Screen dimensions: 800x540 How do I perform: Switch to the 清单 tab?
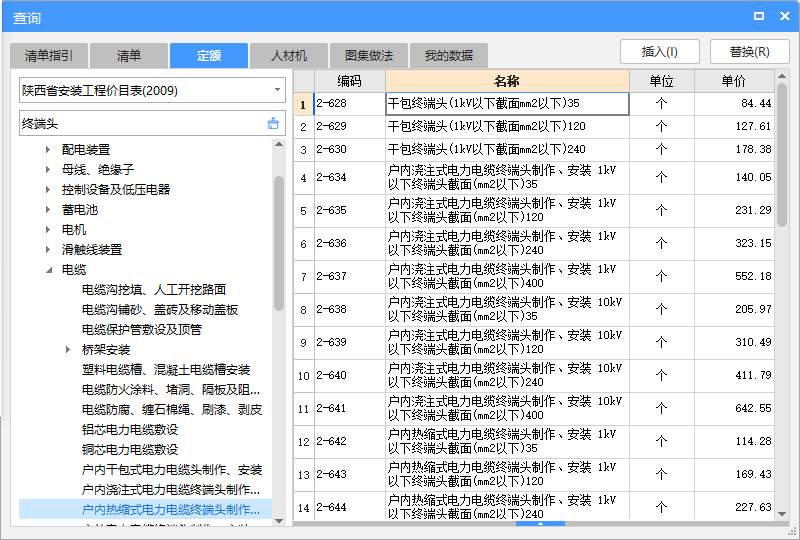129,56
